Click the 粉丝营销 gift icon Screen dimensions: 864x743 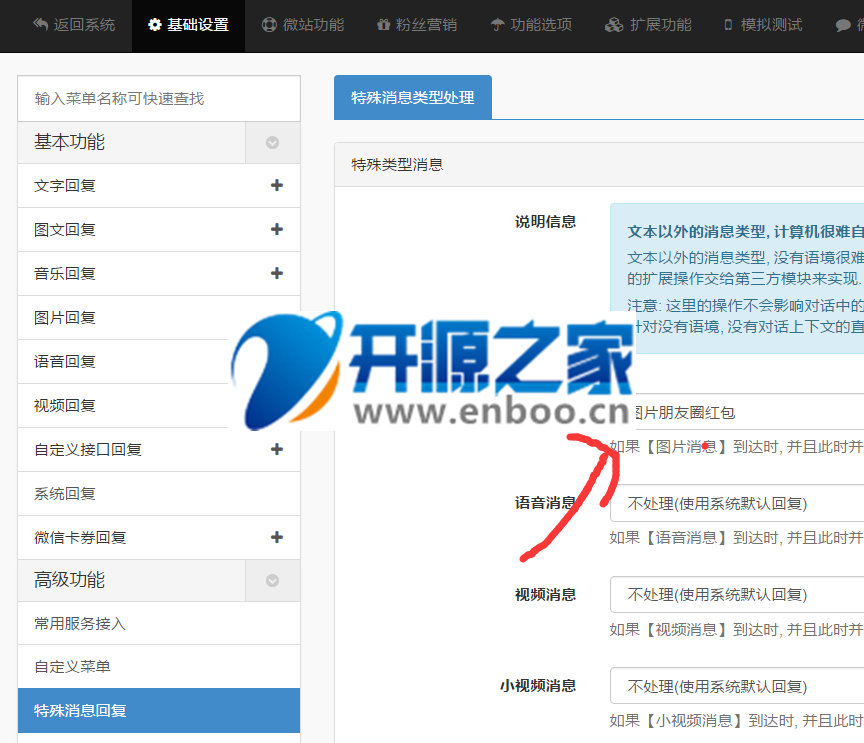tap(384, 25)
